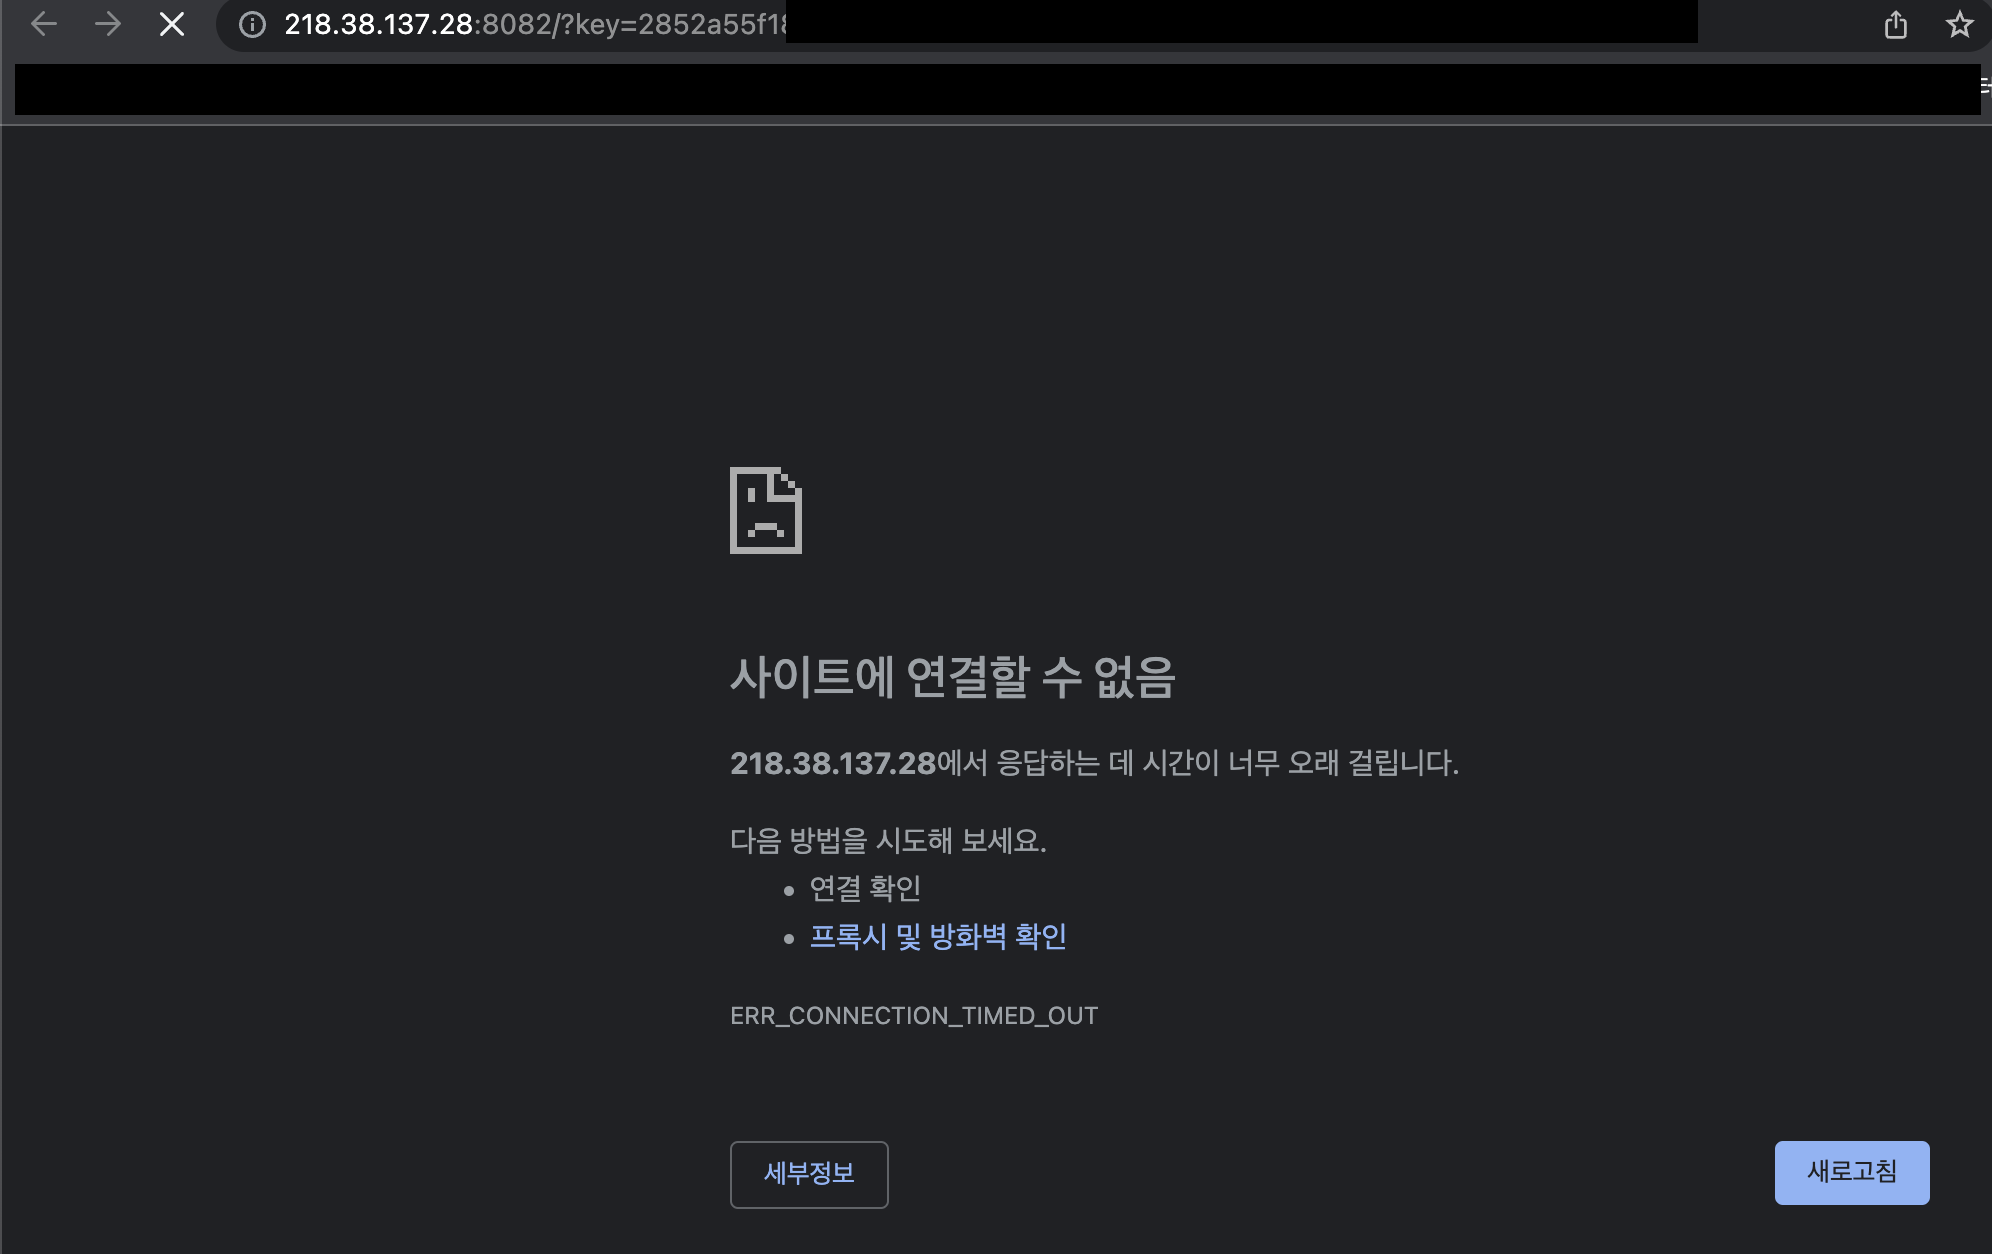Click the ERR_CONNECTION_TIMED_OUT error code

(x=913, y=1015)
